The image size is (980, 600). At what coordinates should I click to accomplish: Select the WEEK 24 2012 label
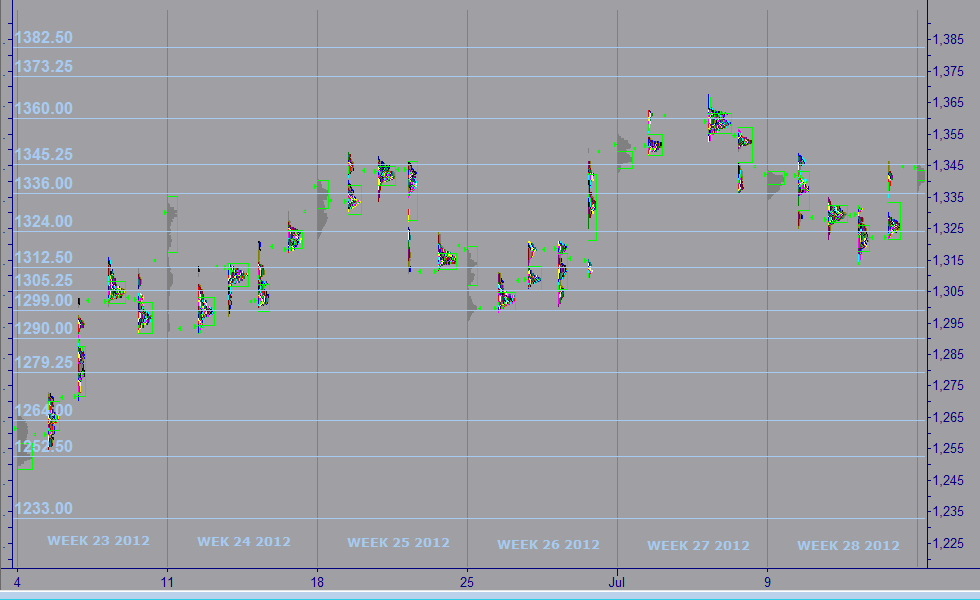click(244, 542)
